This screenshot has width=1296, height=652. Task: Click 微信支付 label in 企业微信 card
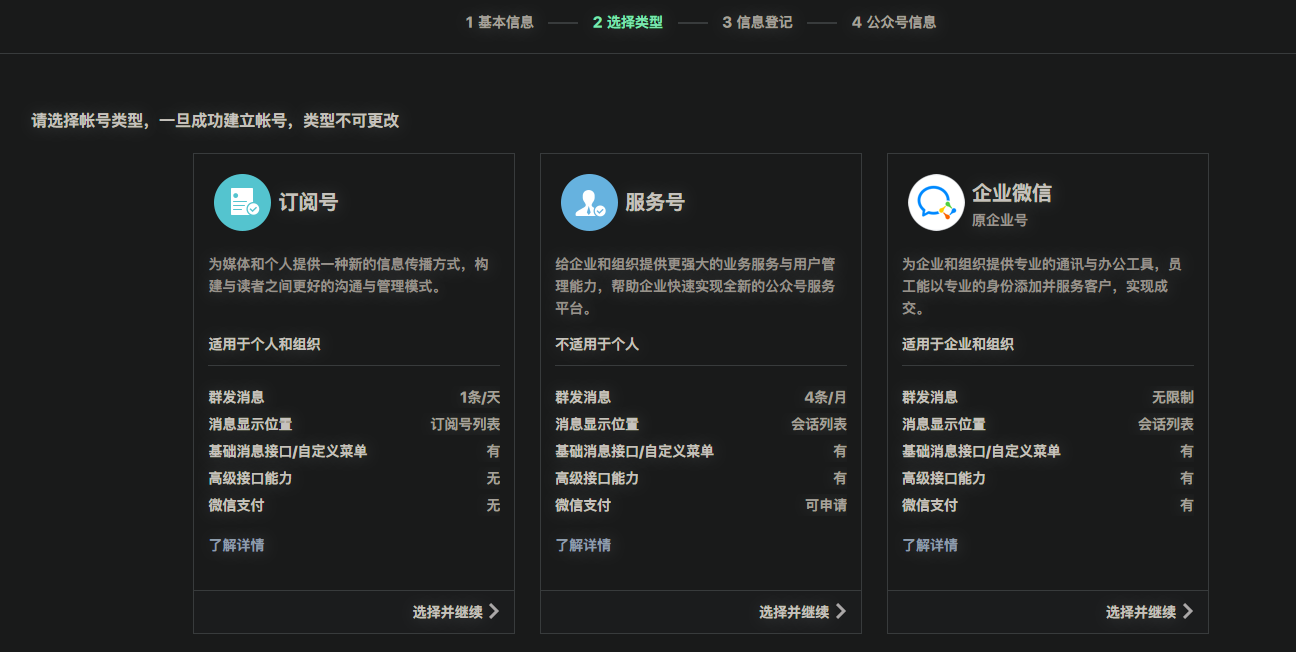[930, 505]
